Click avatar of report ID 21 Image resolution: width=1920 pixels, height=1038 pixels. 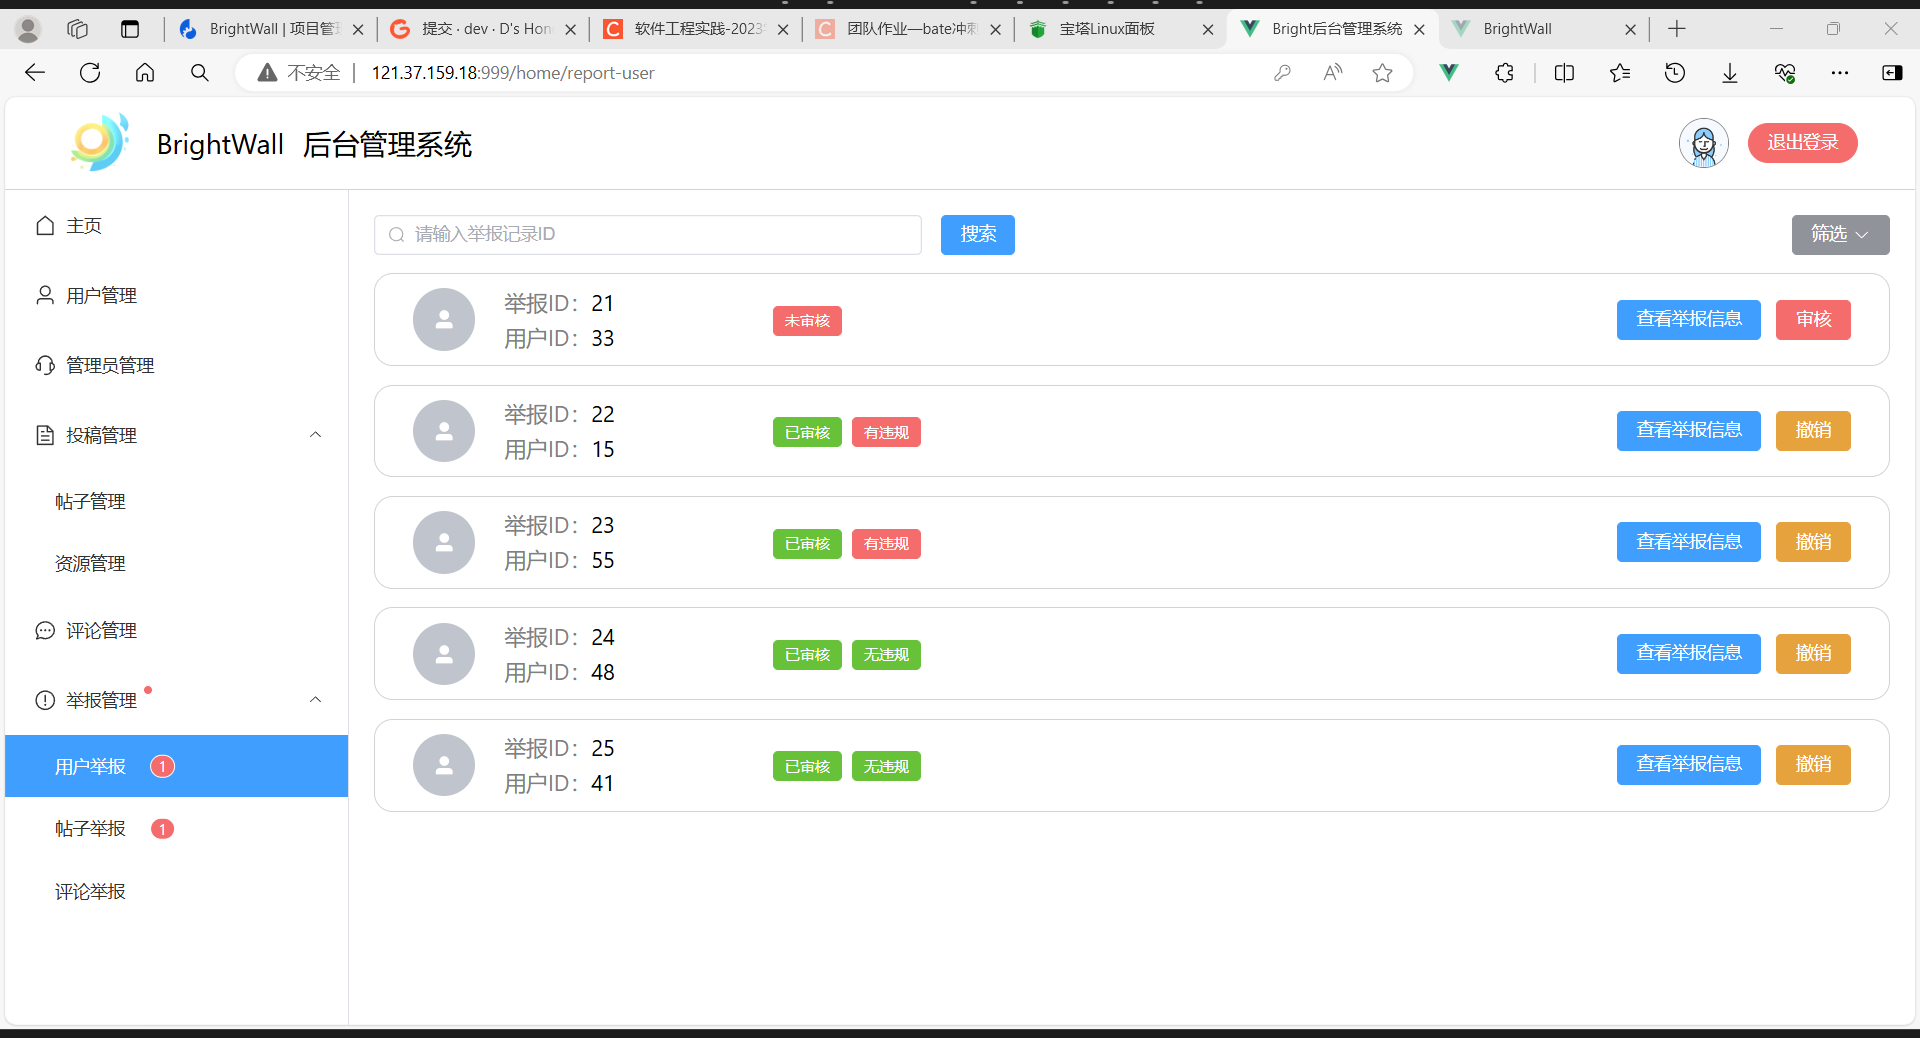[x=444, y=320]
